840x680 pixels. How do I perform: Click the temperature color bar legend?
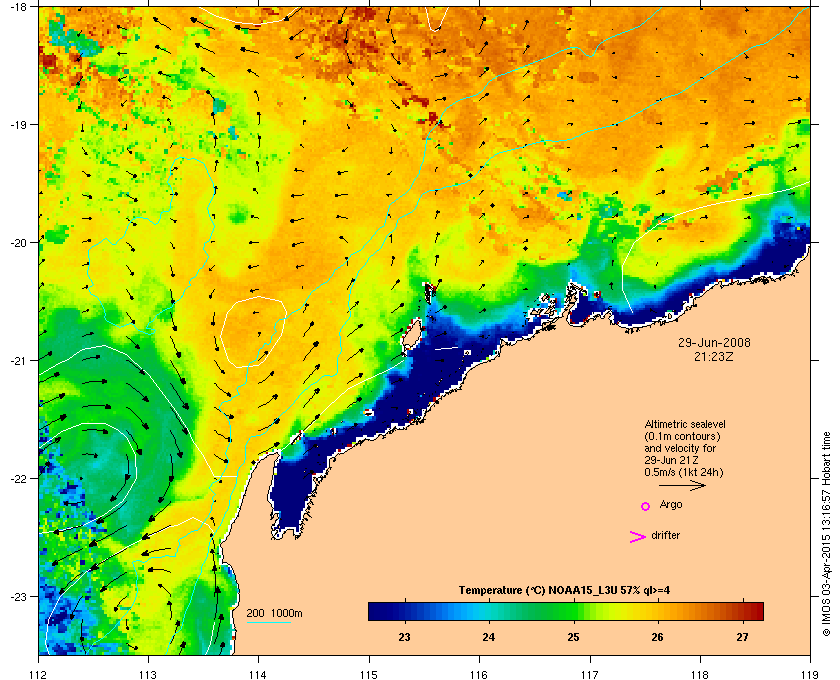566,611
